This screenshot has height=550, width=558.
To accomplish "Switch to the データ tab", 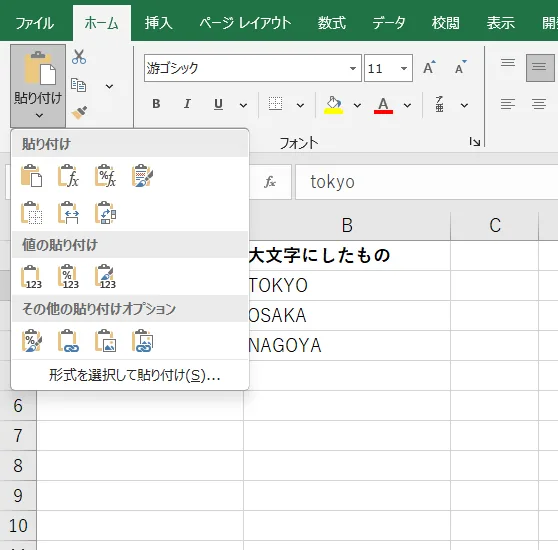I will [x=389, y=23].
